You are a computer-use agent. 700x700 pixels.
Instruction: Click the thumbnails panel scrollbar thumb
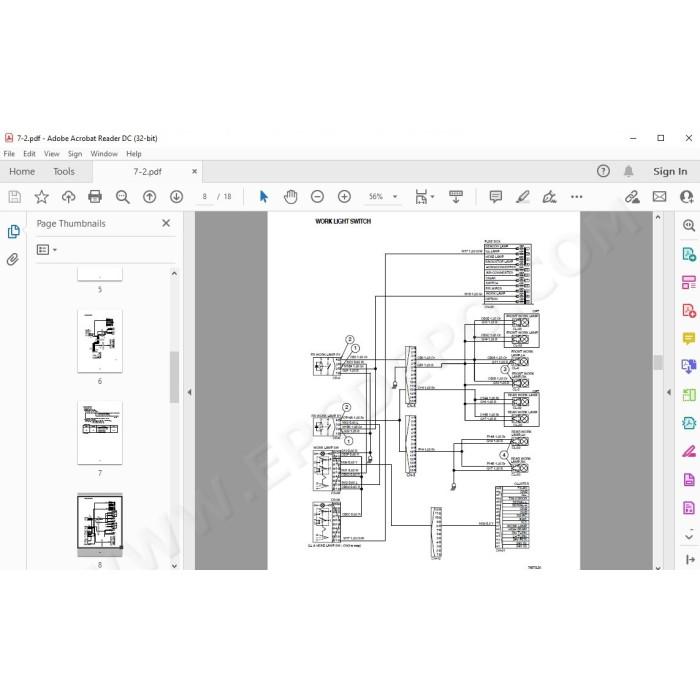(174, 377)
